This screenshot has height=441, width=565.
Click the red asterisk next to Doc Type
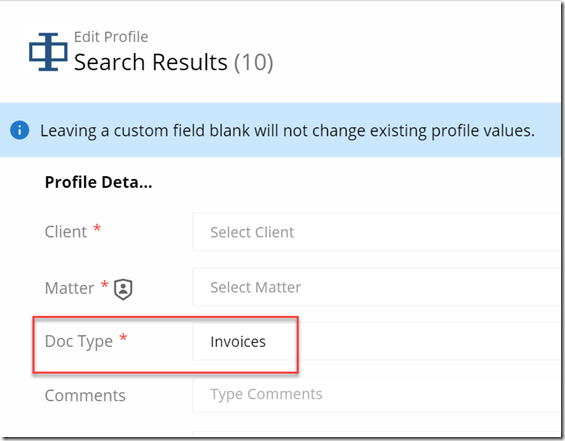pos(123,338)
